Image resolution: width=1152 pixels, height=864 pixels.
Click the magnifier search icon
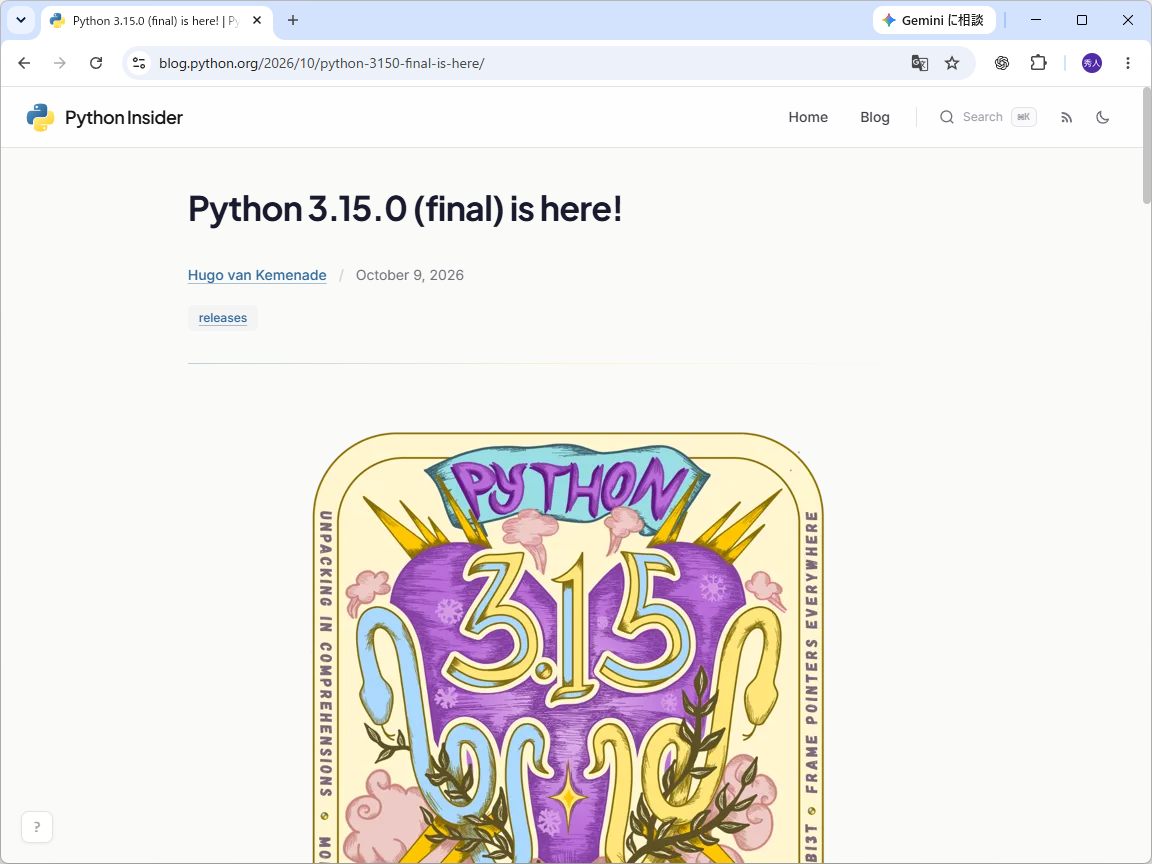(947, 118)
